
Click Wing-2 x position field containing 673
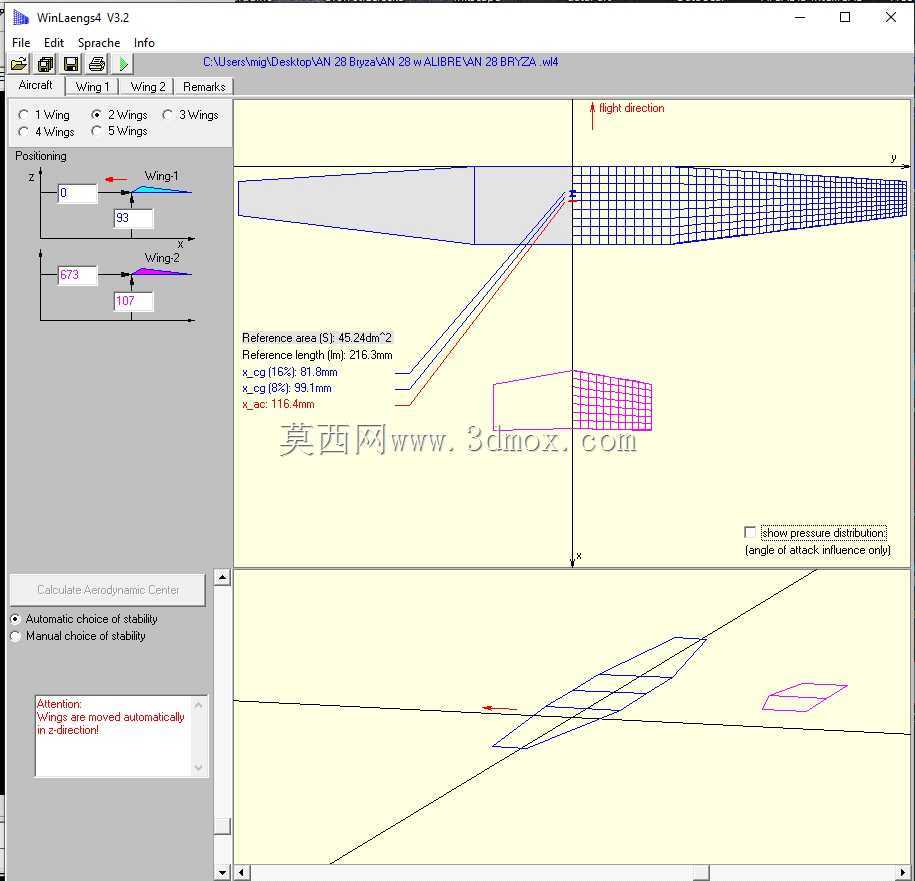point(78,275)
